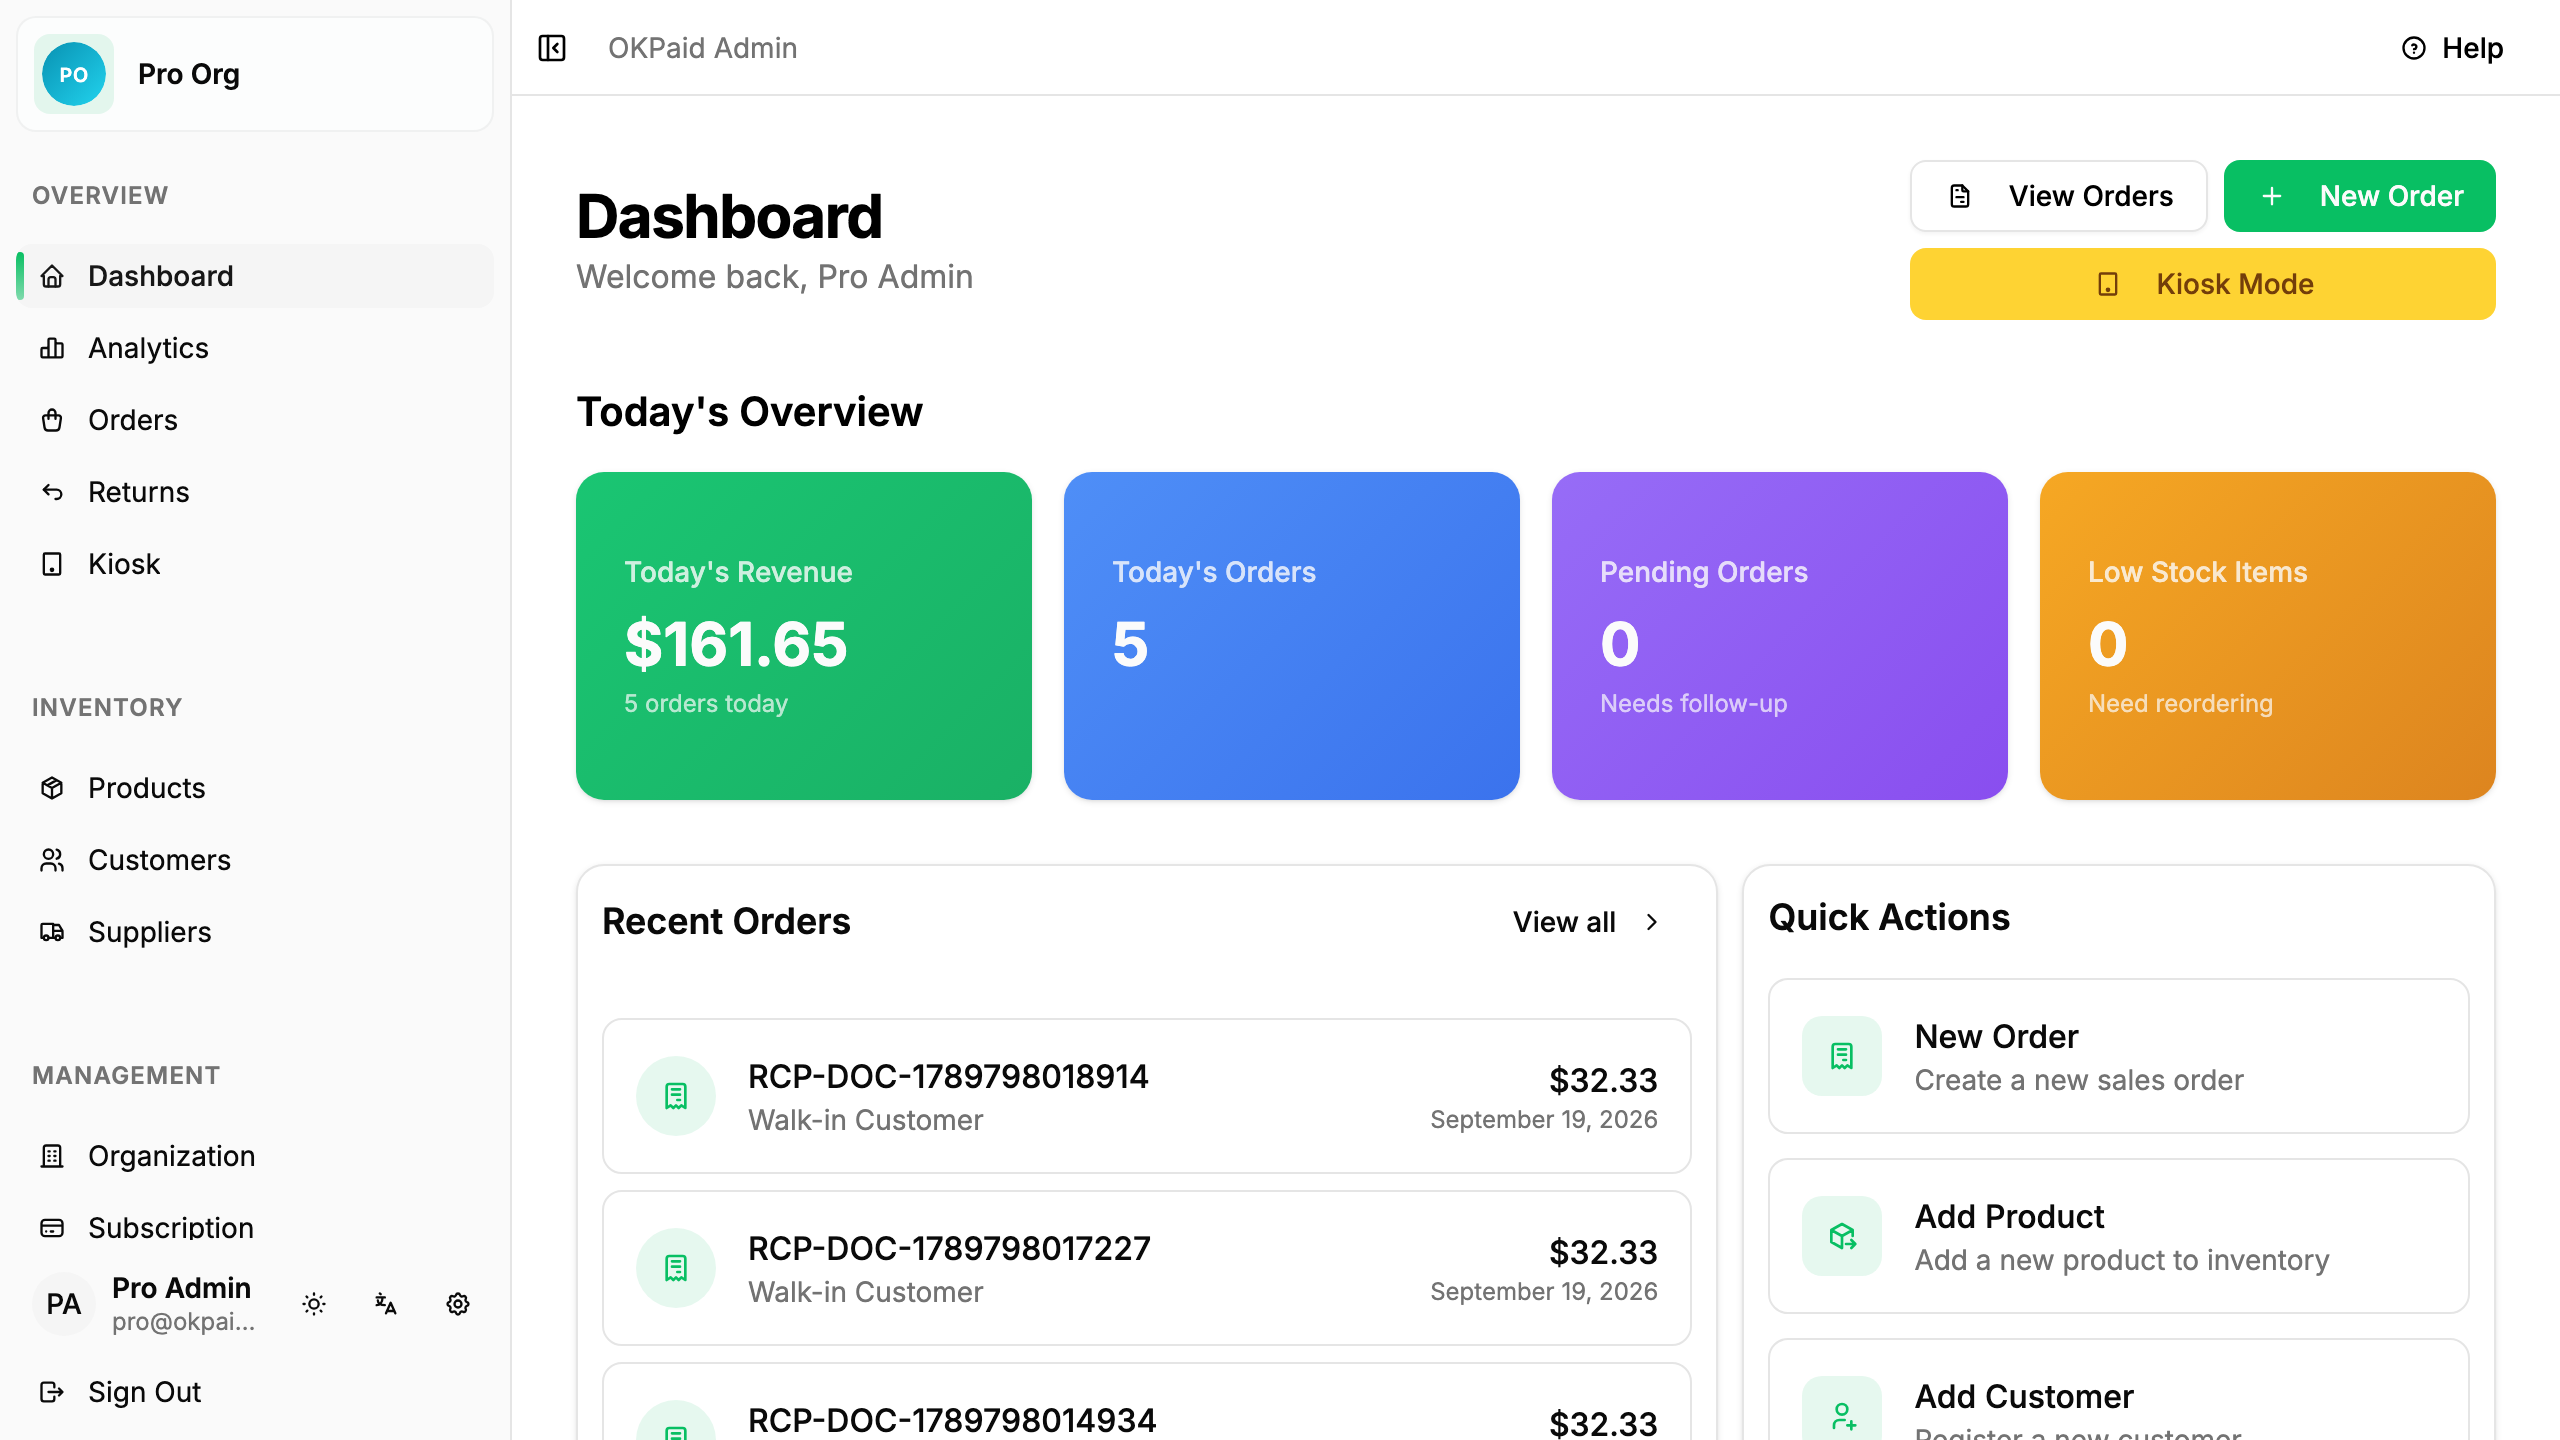Open Help in the top bar

tap(2452, 48)
